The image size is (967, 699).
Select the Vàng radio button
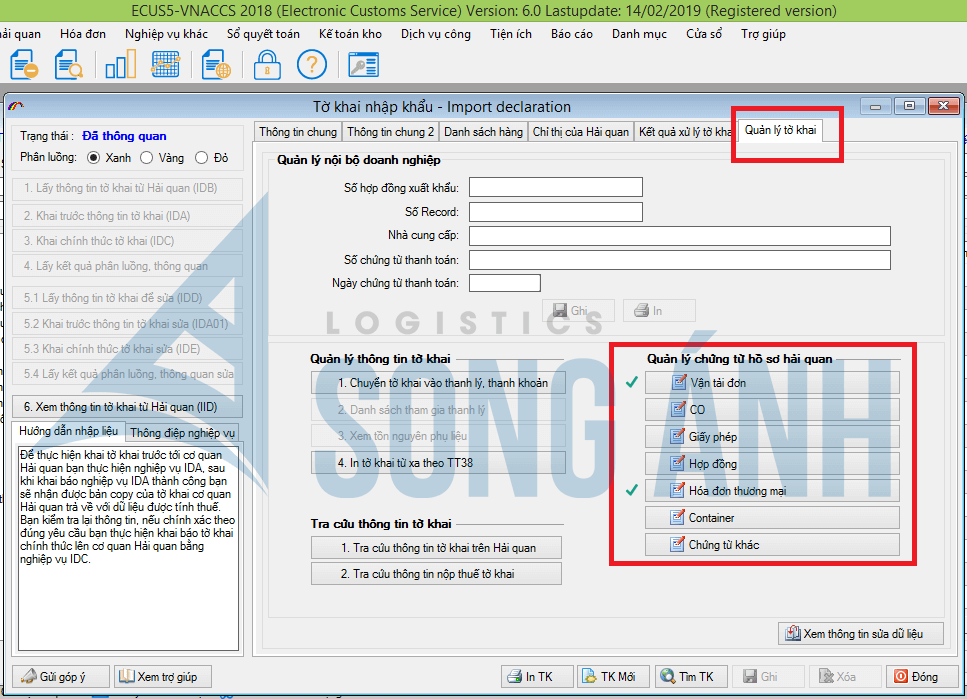147,157
